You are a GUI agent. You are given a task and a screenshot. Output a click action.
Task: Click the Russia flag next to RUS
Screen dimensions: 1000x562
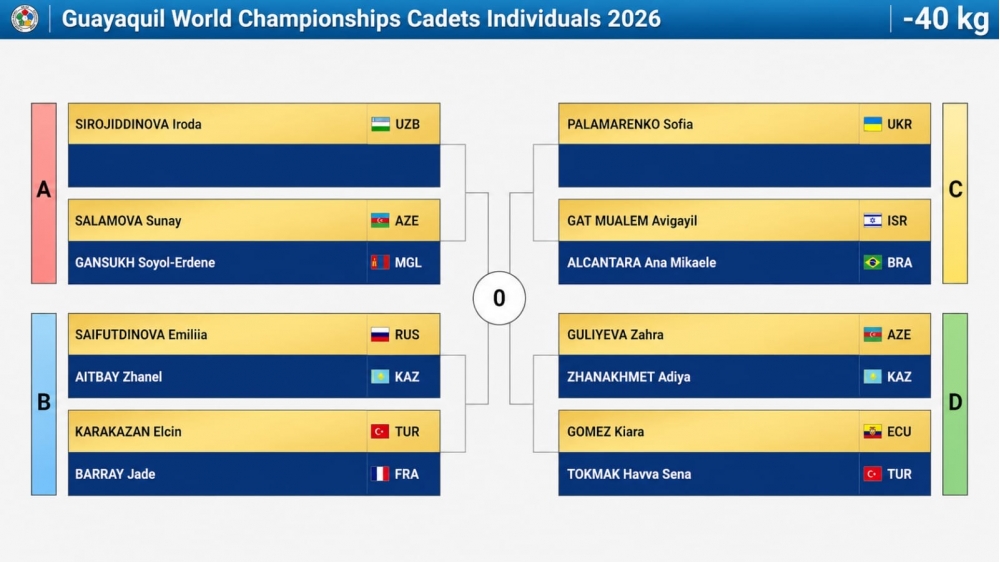coord(380,334)
